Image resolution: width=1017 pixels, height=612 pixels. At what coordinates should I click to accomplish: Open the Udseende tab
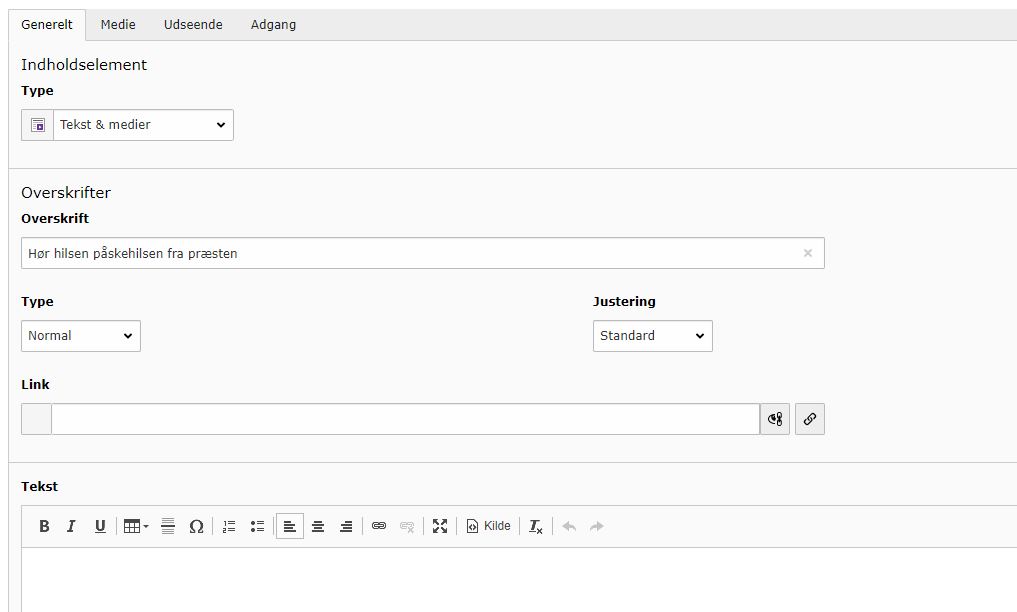coord(193,24)
